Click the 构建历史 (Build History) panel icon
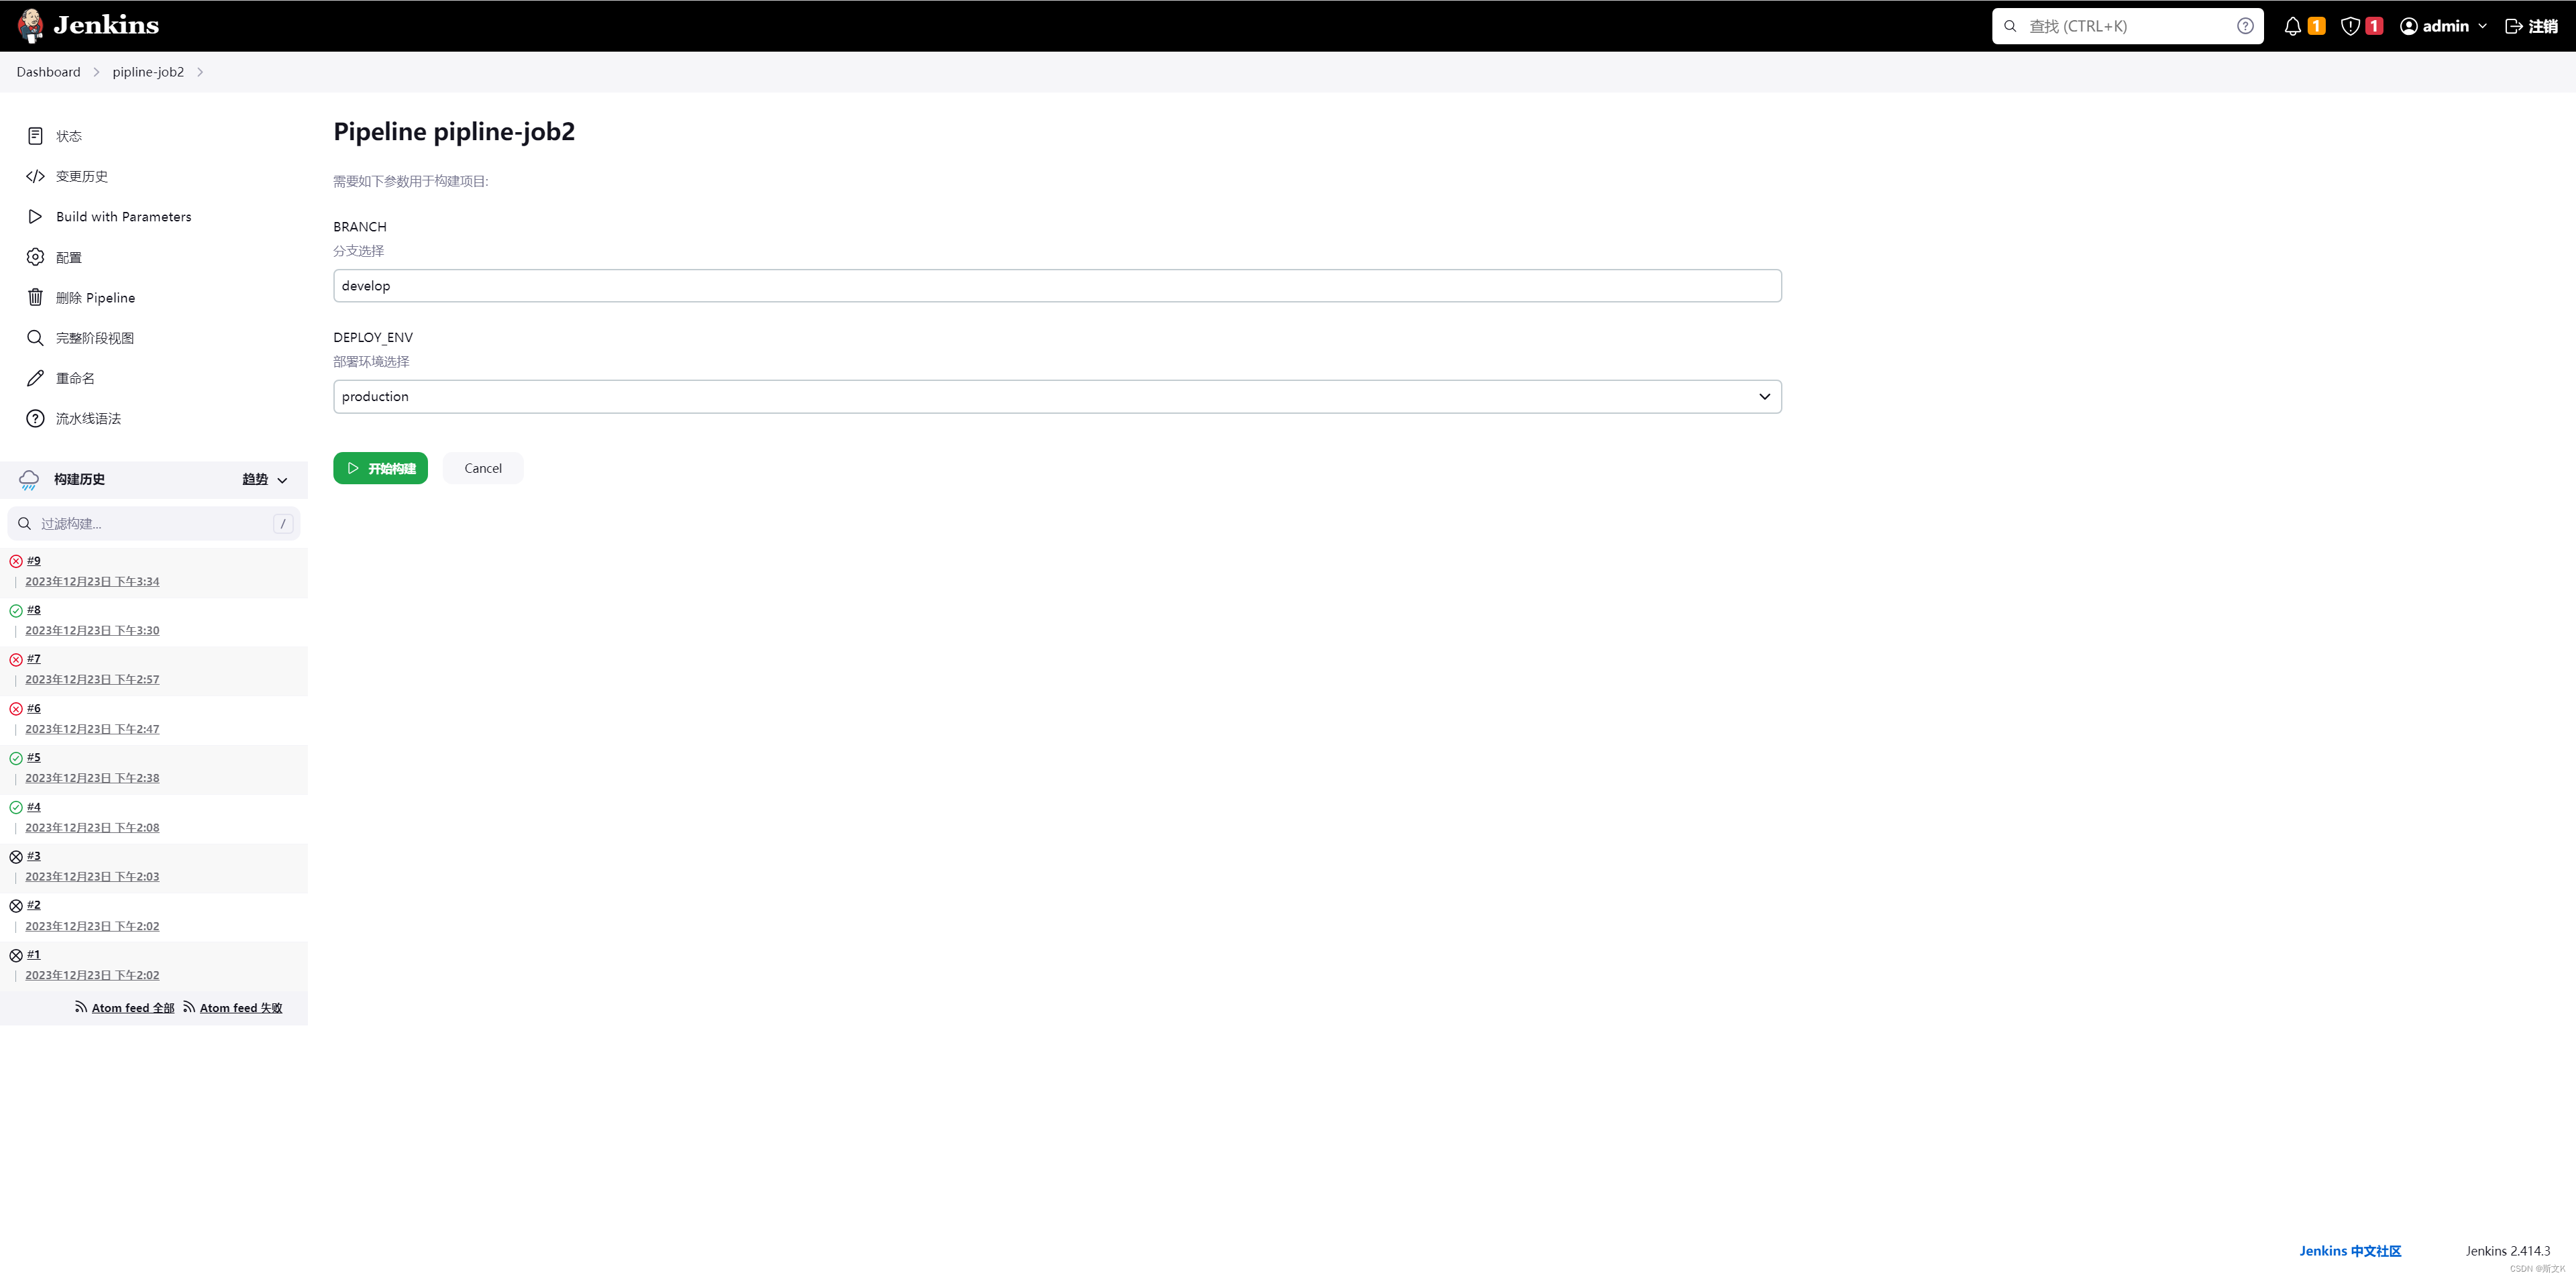This screenshot has width=2576, height=1279. point(28,478)
